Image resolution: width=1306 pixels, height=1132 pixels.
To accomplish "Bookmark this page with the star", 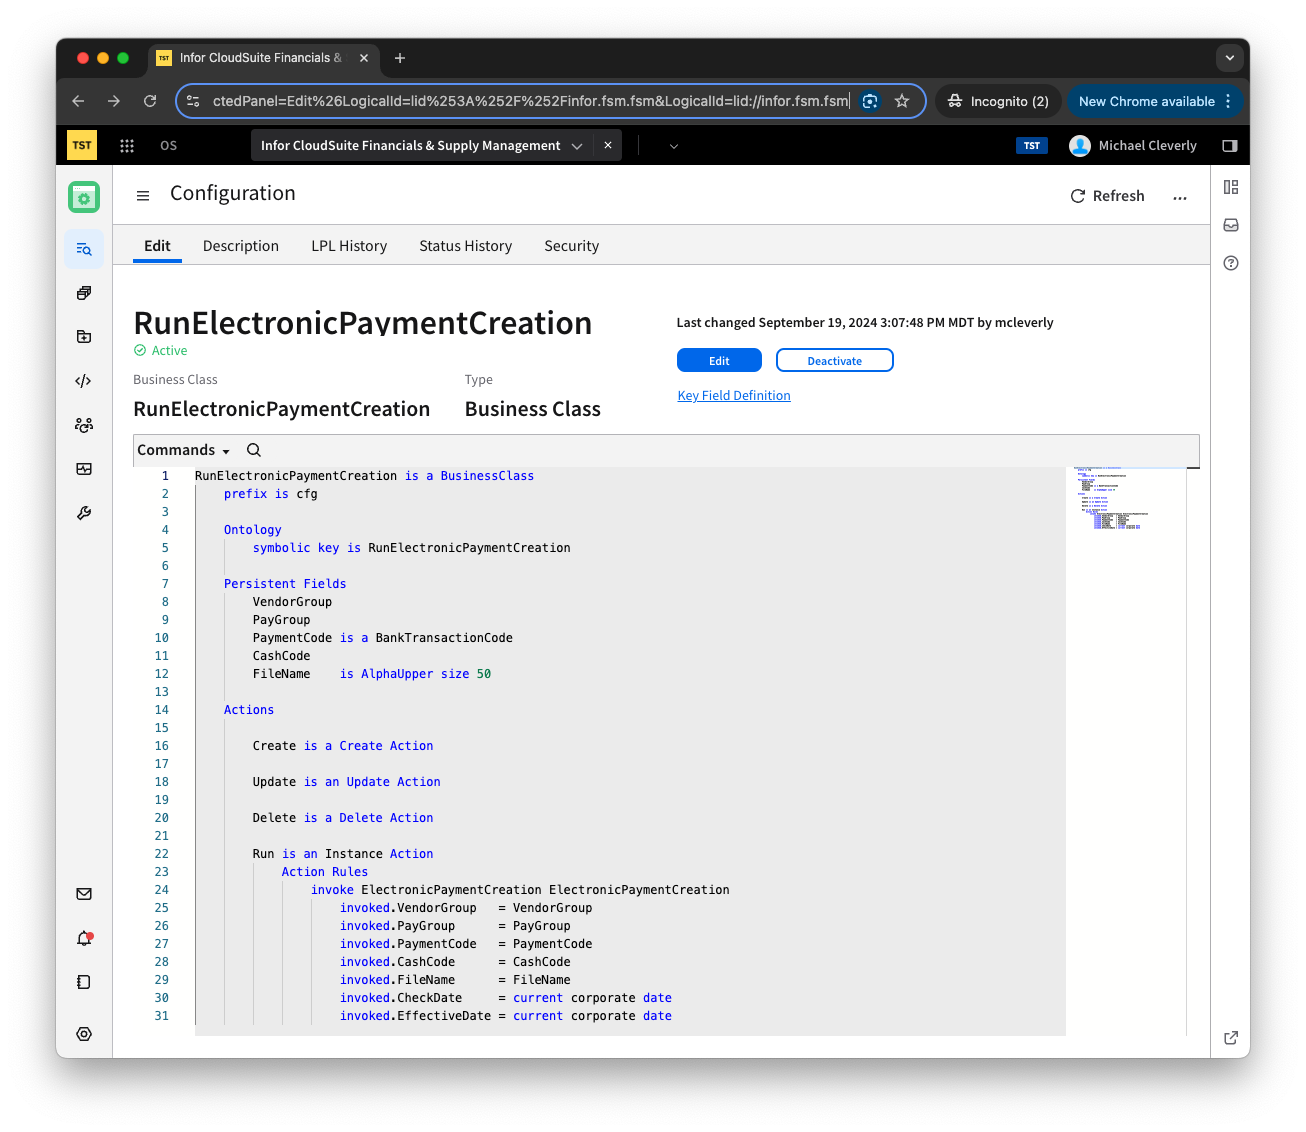I will 902,101.
